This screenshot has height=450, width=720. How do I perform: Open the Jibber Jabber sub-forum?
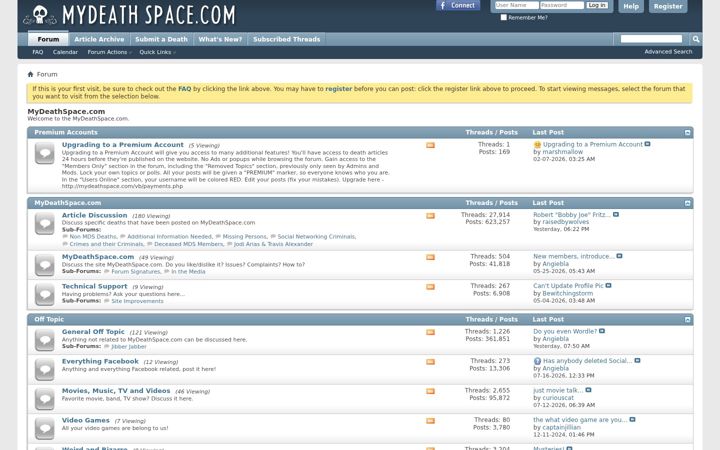point(129,347)
